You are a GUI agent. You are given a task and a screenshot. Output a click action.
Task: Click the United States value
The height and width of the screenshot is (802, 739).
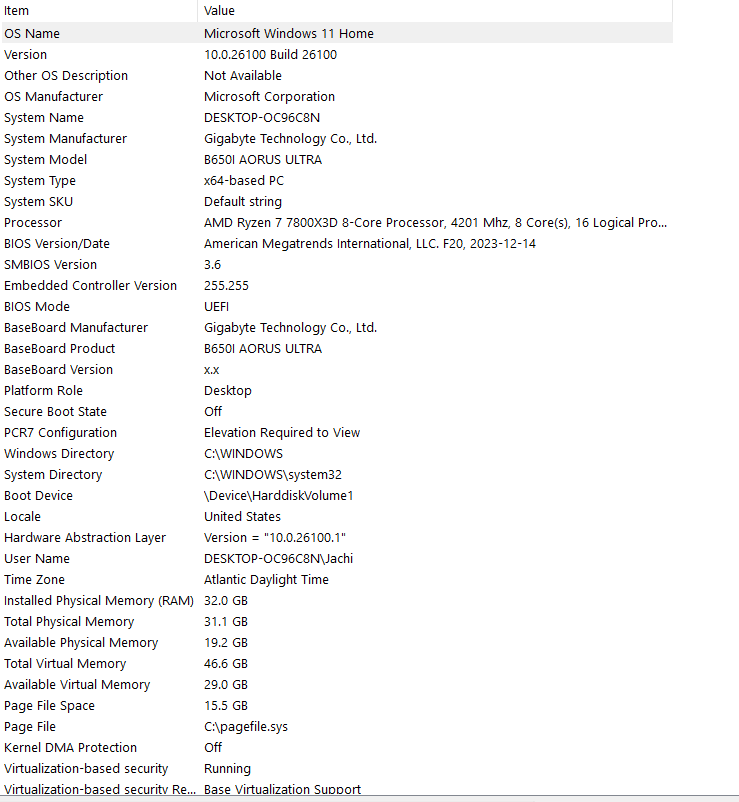(x=242, y=517)
